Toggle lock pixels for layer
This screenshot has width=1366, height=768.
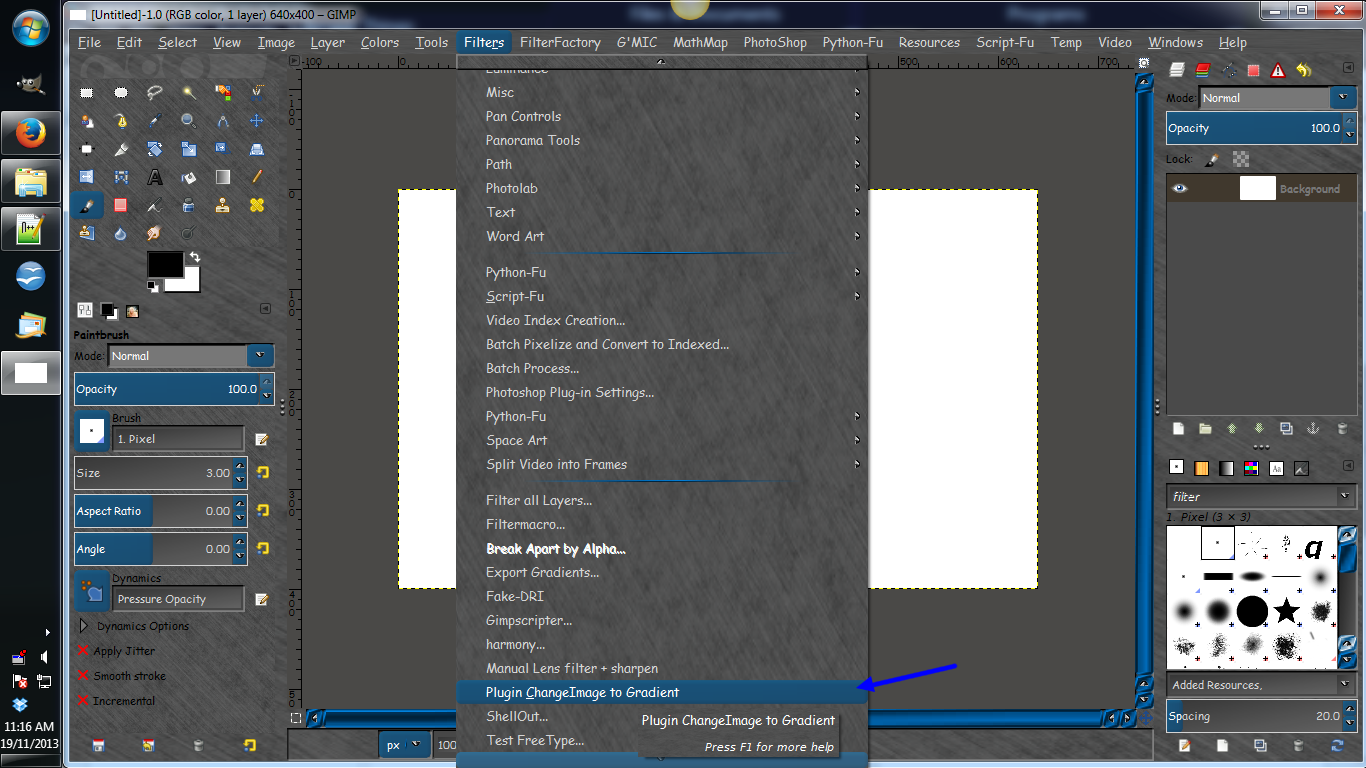coord(1211,159)
